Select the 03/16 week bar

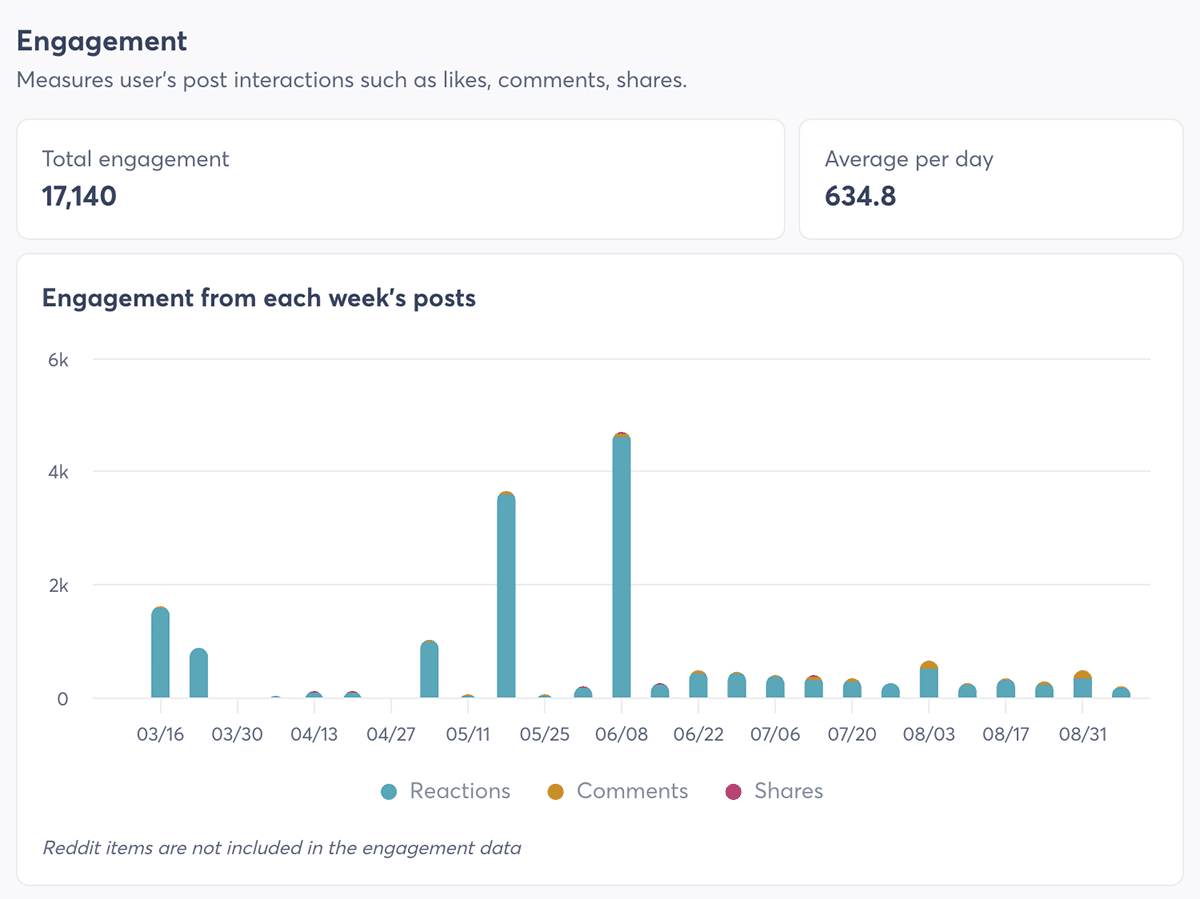[x=160, y=652]
